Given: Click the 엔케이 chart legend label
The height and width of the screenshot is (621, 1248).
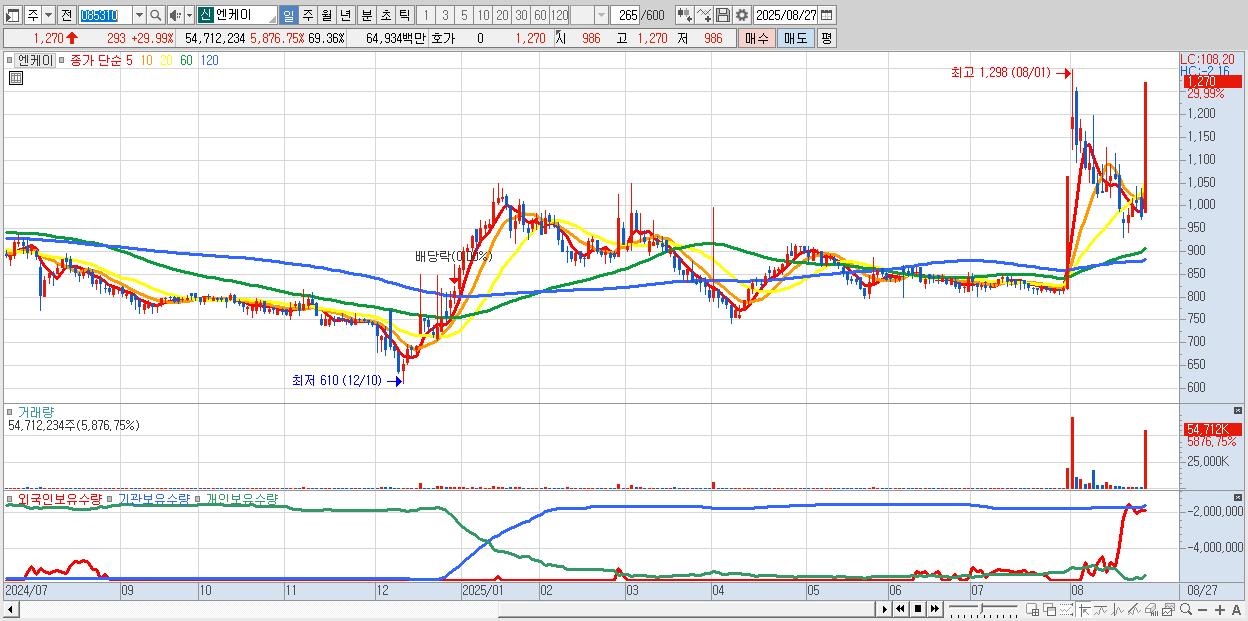Looking at the screenshot, I should pyautogui.click(x=36, y=60).
